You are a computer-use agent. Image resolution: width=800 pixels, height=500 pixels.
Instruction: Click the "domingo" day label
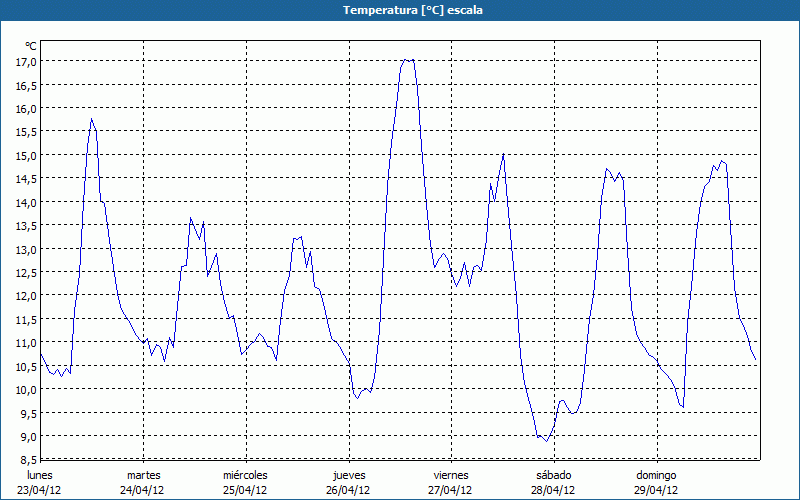coord(656,475)
